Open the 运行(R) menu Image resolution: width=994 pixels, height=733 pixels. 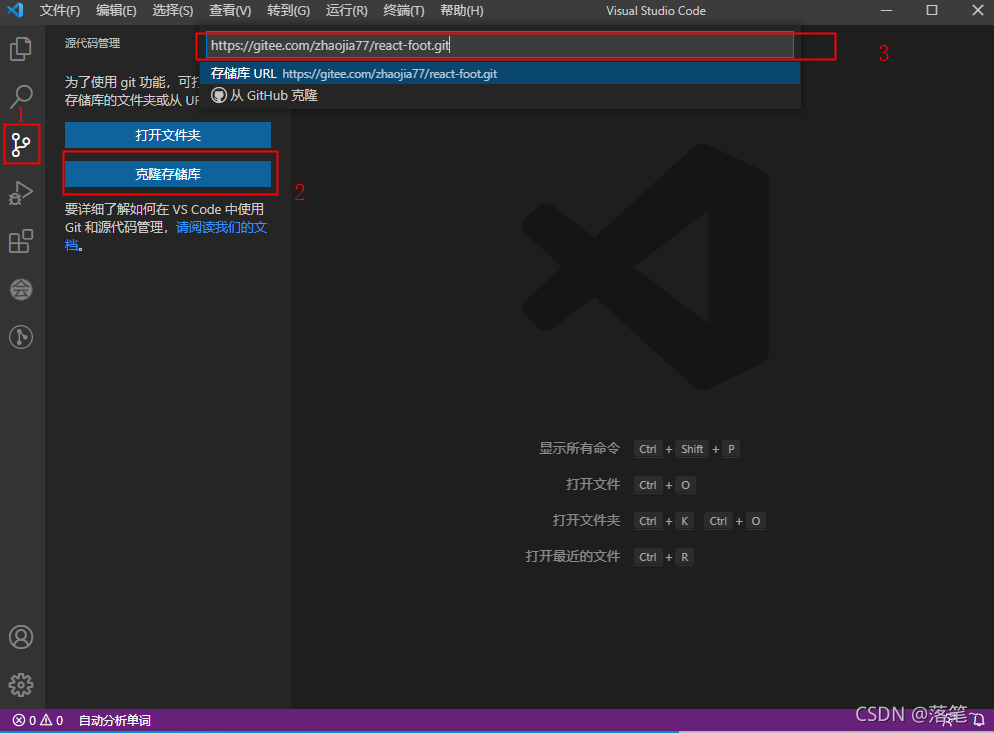pos(347,11)
